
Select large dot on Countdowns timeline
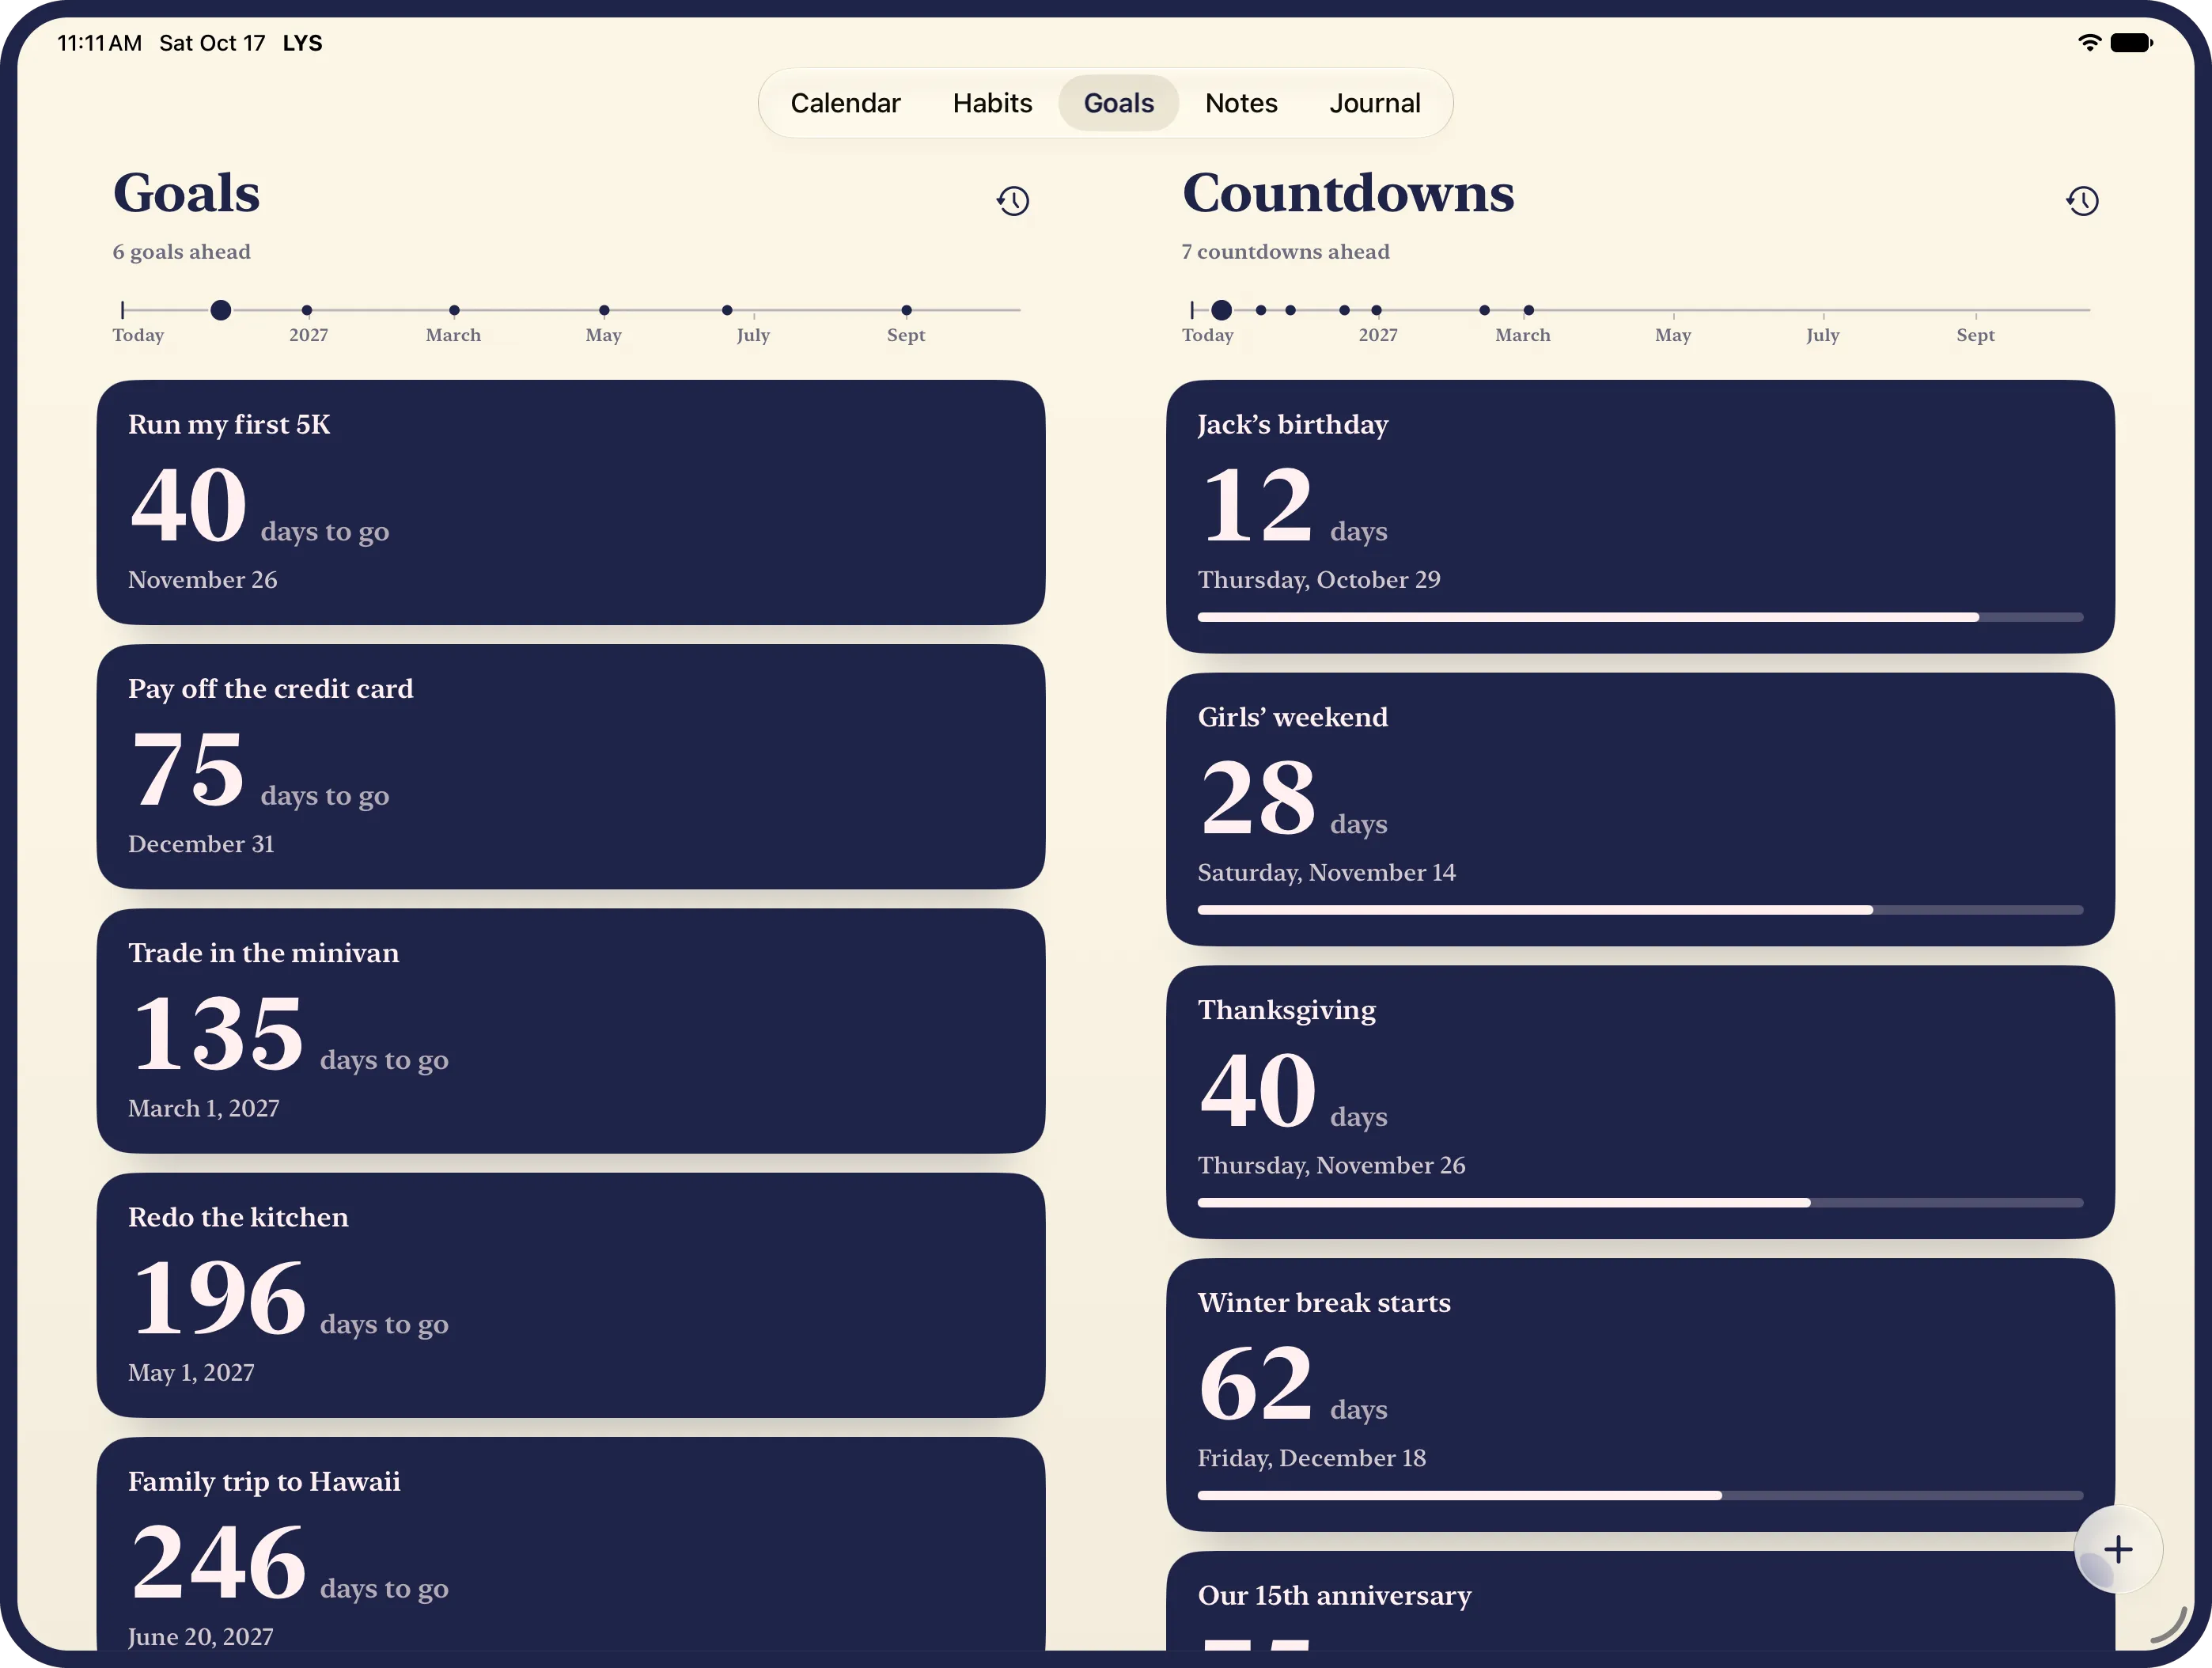point(1221,310)
